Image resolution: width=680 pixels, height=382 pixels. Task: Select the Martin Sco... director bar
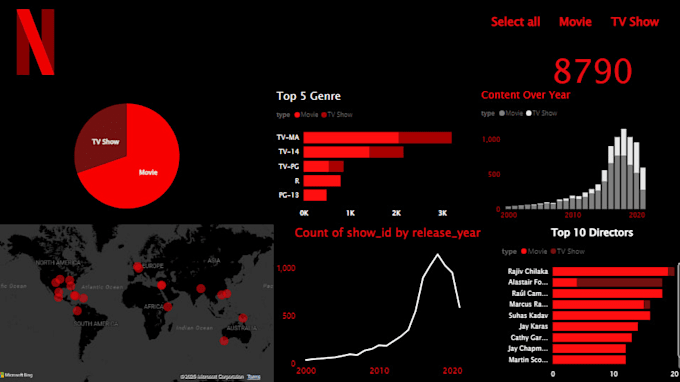pyautogui.click(x=589, y=360)
